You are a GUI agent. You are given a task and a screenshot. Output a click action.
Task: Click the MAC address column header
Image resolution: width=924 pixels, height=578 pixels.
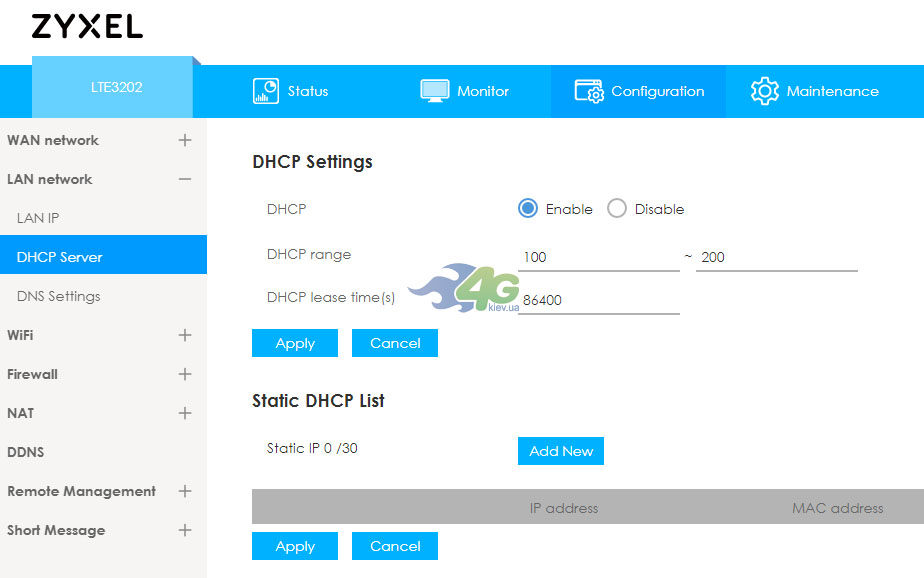point(837,508)
